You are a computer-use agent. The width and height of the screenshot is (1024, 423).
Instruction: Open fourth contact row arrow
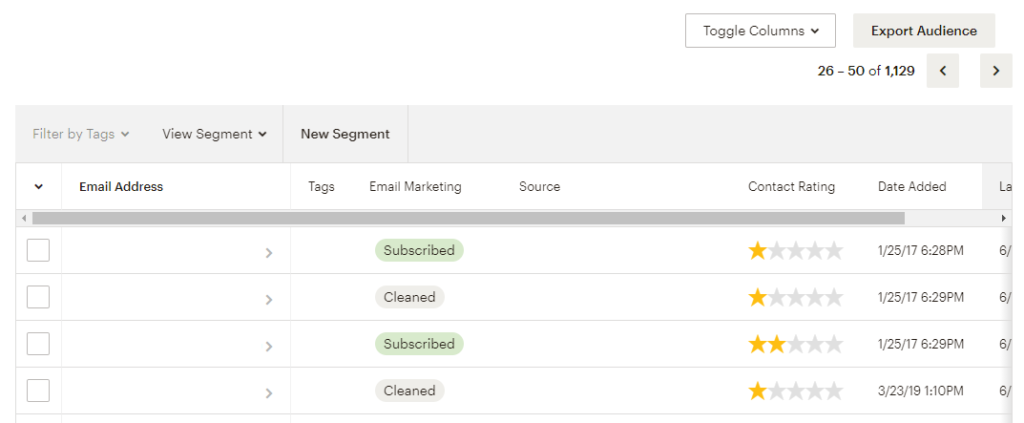tap(268, 393)
